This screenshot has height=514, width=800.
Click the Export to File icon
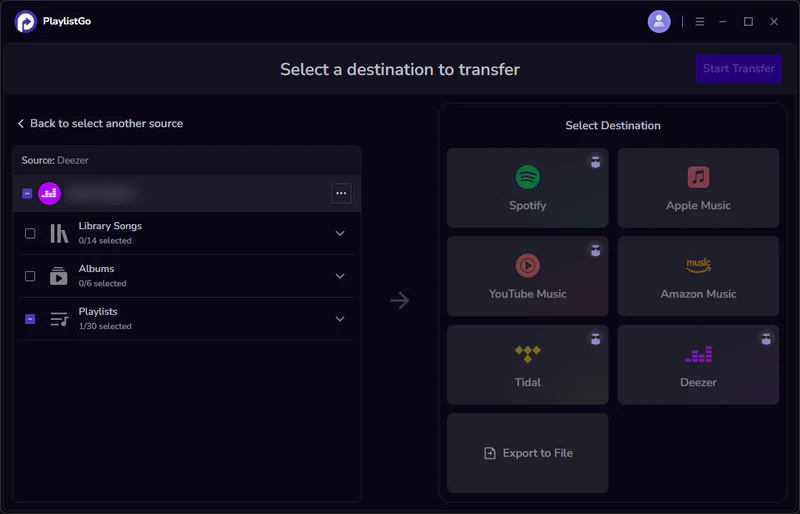(x=489, y=453)
